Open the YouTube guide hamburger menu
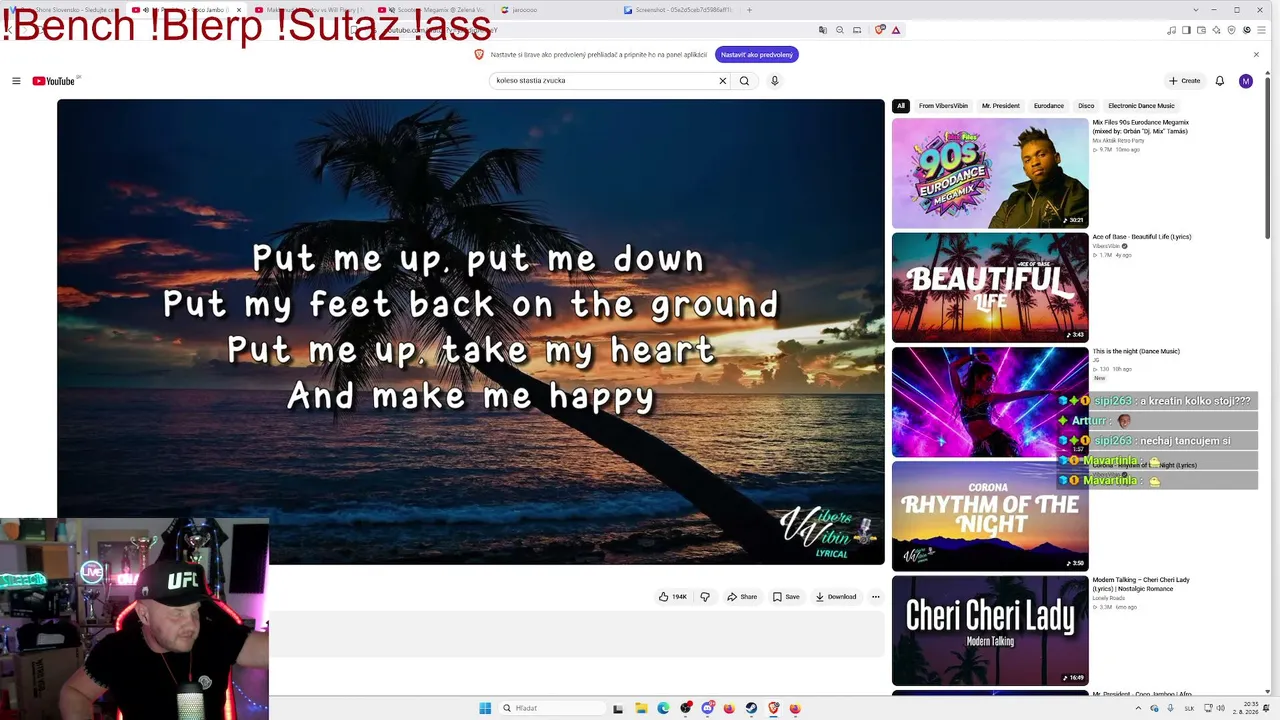The height and width of the screenshot is (720, 1280). [x=16, y=81]
